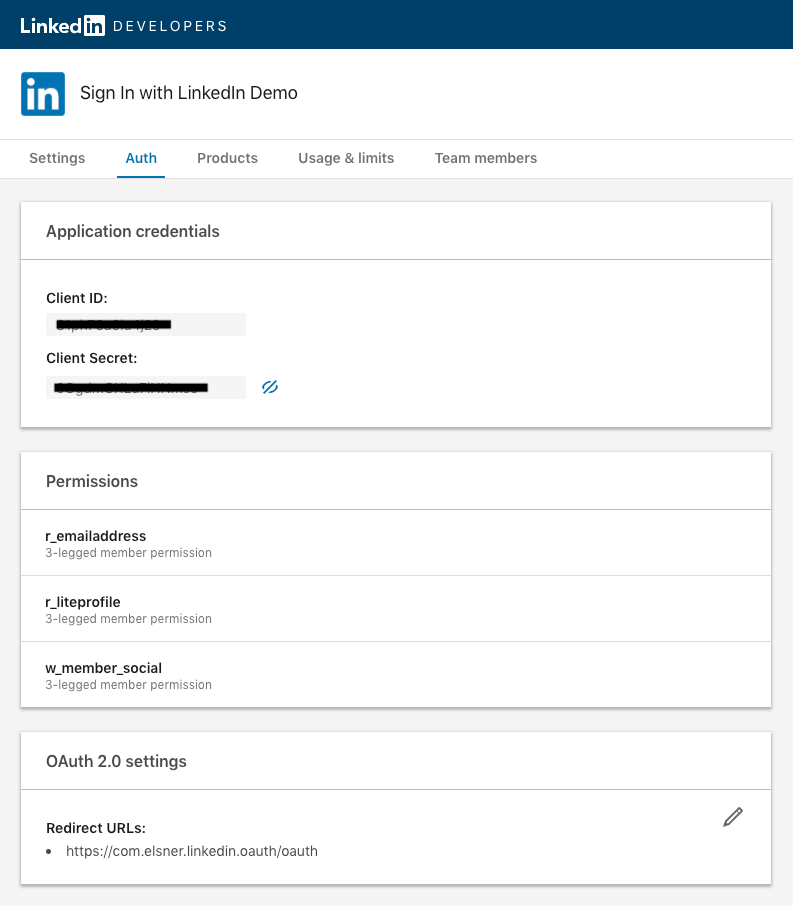Click the Sign In with LinkedIn Demo title
This screenshot has width=793, height=906.
[x=189, y=93]
